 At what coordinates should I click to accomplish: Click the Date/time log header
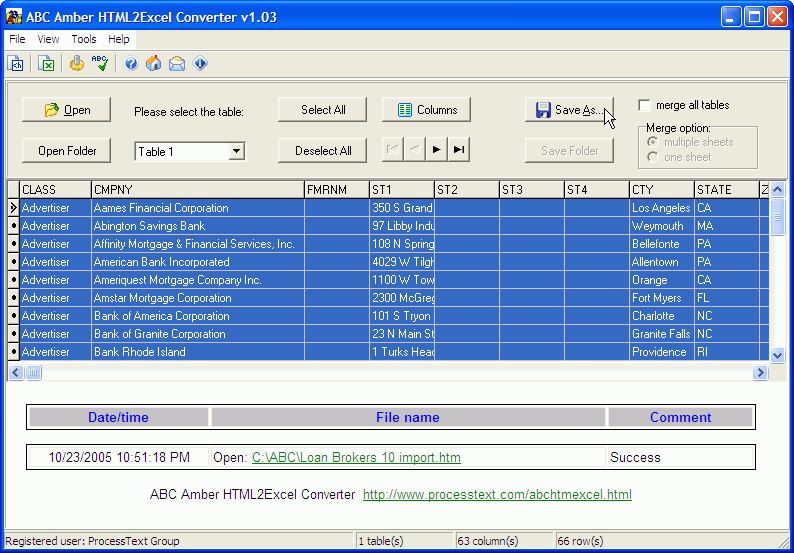118,417
